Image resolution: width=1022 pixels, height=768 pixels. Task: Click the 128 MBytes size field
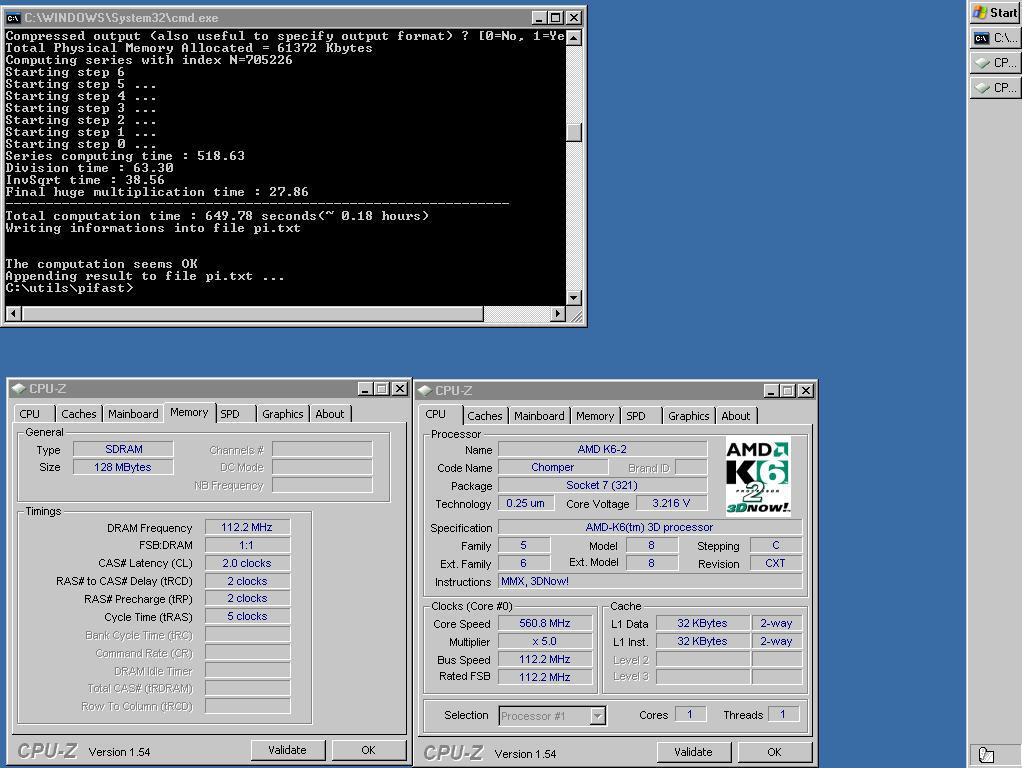point(123,467)
